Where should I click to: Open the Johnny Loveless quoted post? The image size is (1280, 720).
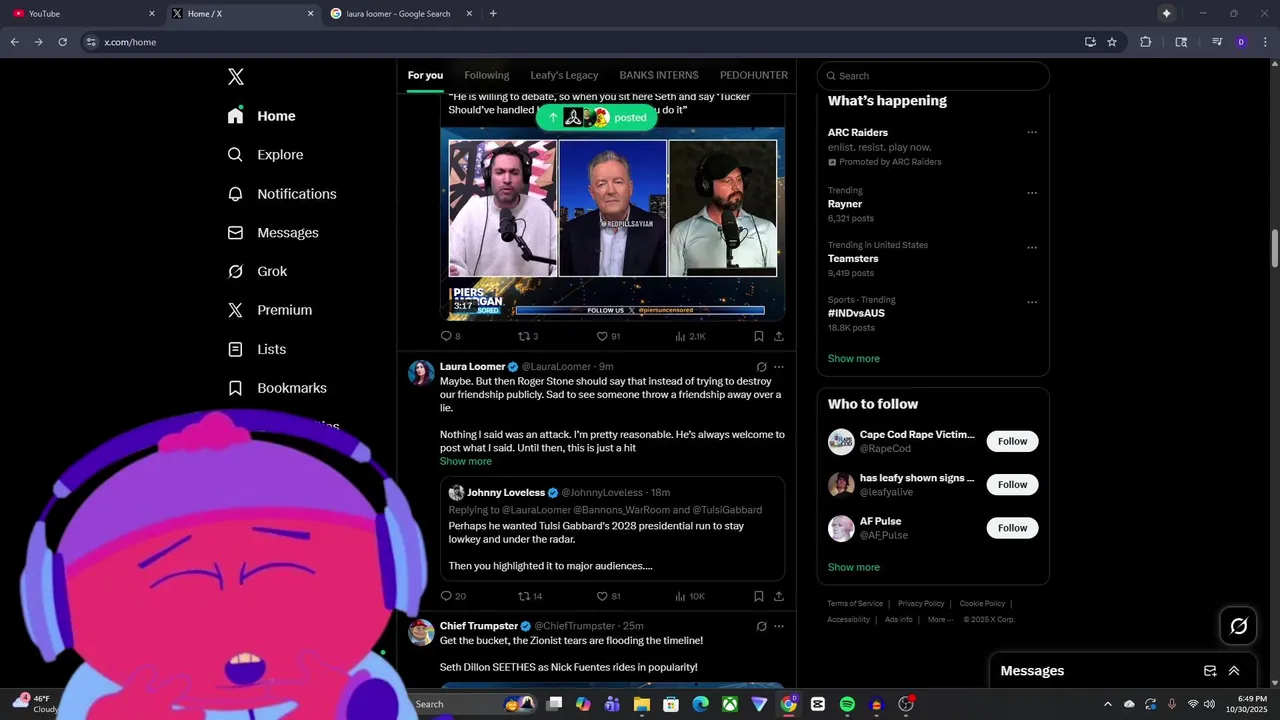click(612, 529)
